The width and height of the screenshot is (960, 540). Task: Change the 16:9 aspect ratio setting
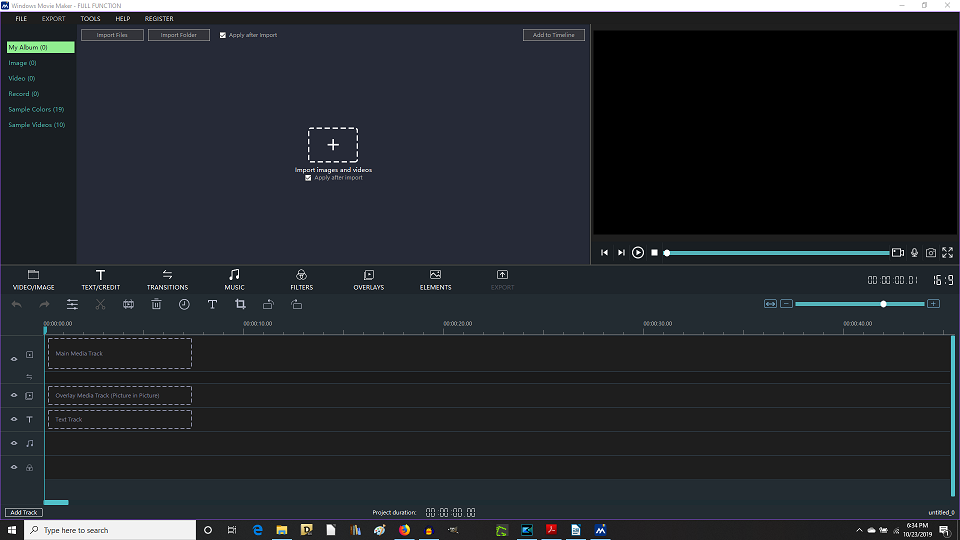coord(943,280)
